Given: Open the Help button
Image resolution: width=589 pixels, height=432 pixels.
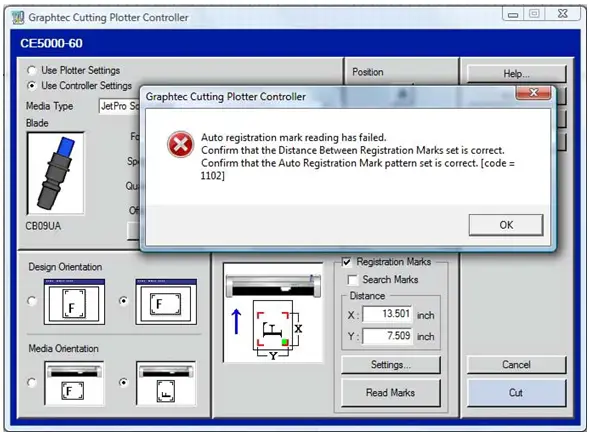Looking at the screenshot, I should 517,74.
